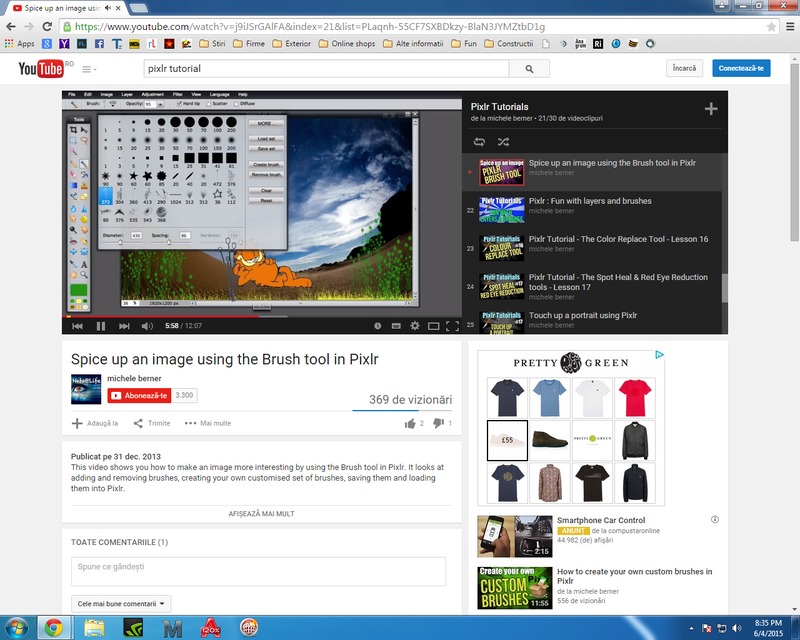Screen dimensions: 800x640
Task: Click the Încarcă upload button
Action: (x=684, y=68)
